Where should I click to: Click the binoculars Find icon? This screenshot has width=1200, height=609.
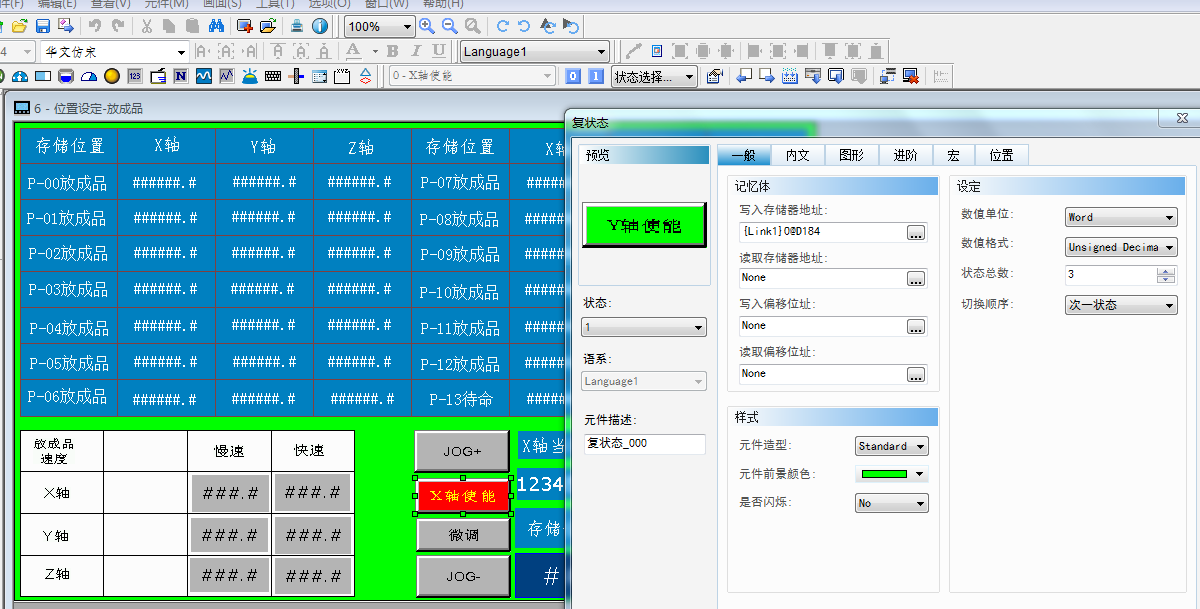(x=215, y=26)
